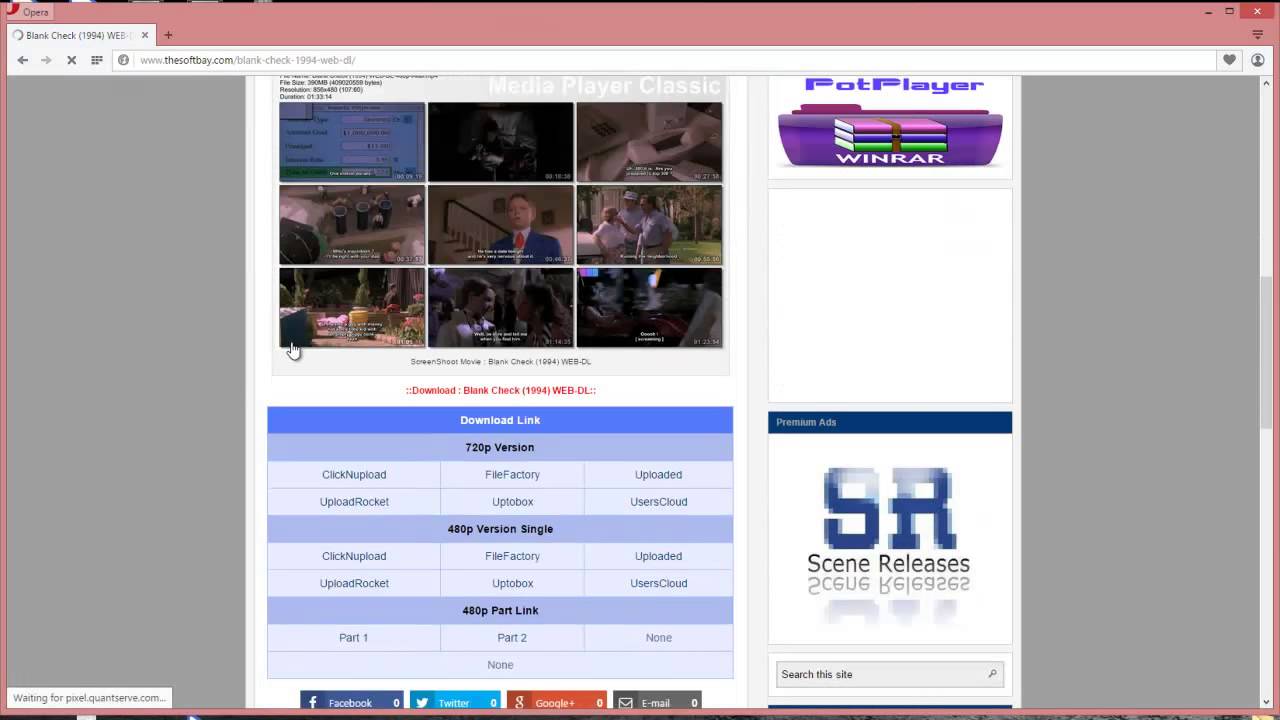The height and width of the screenshot is (720, 1280).
Task: Close the Blank Check (1994) tab
Action: click(145, 35)
